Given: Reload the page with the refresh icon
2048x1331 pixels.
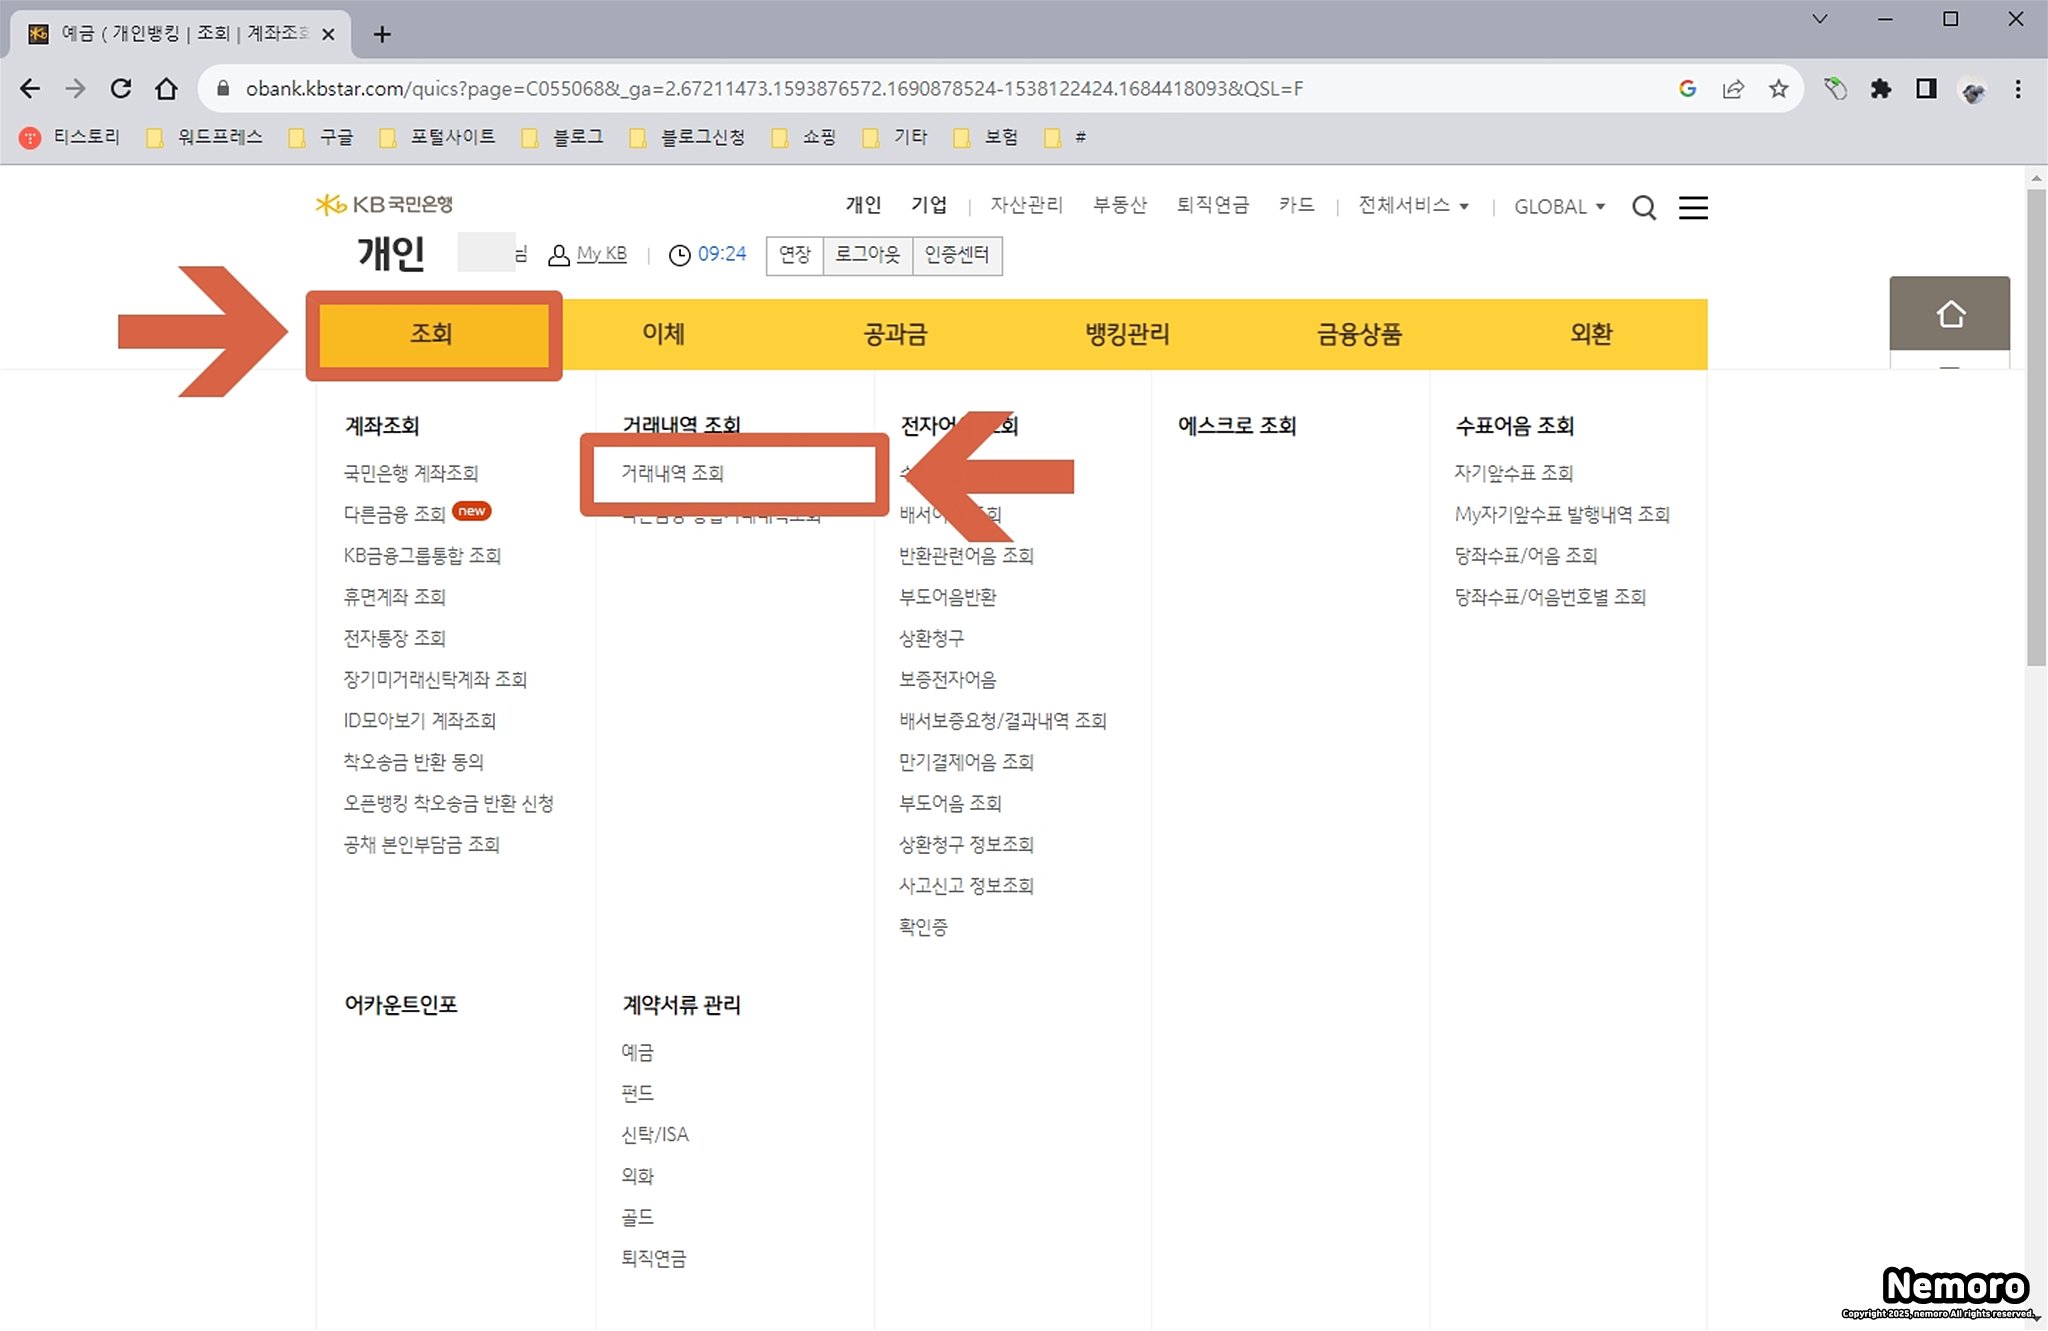Looking at the screenshot, I should tap(121, 89).
